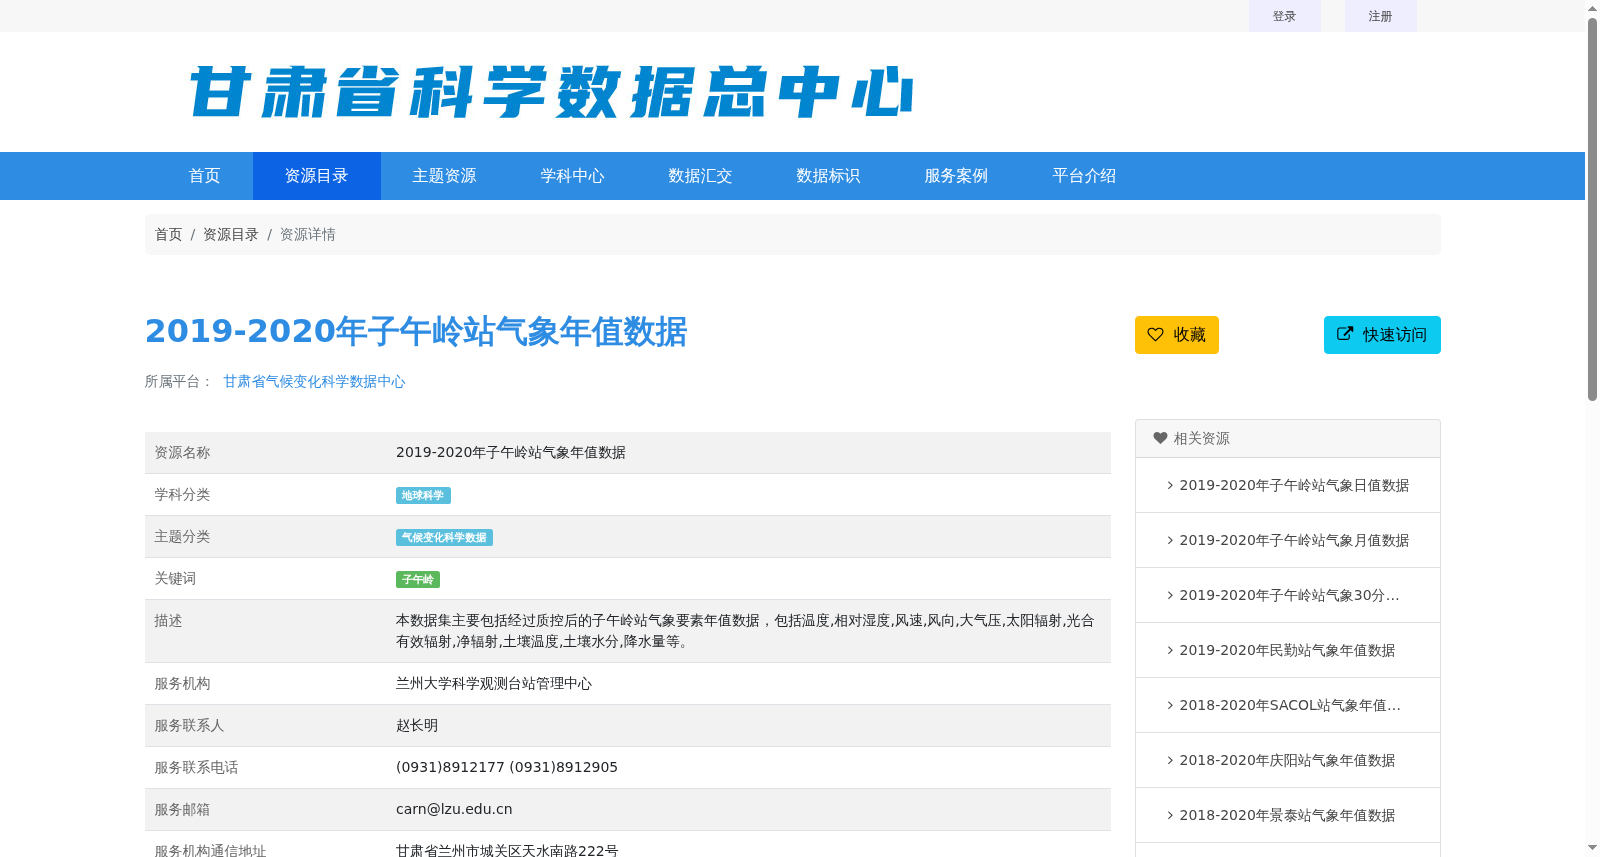1600x857 pixels.
Task: Click contact name 赵长明
Action: point(417,725)
